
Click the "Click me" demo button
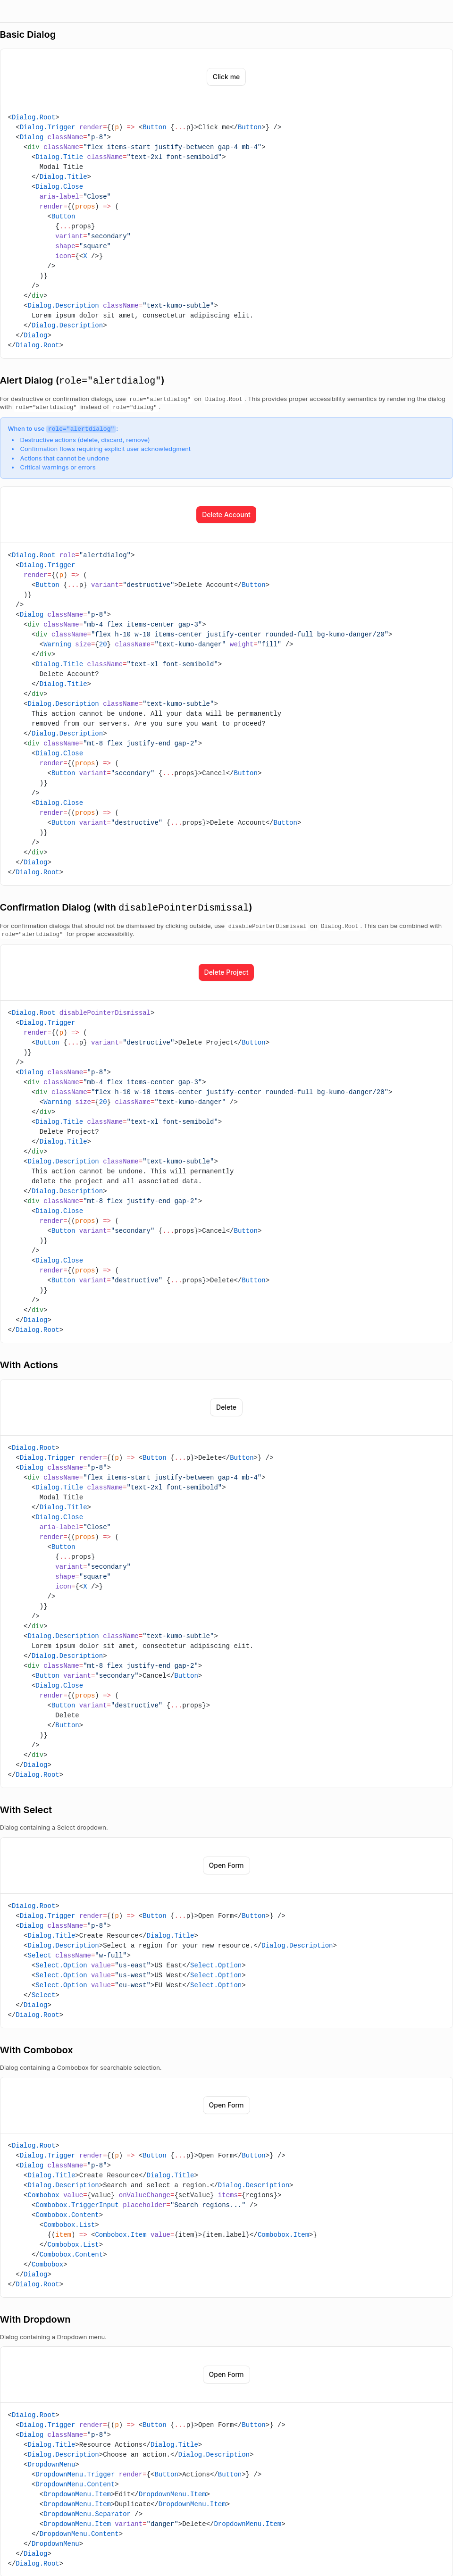pyautogui.click(x=226, y=77)
